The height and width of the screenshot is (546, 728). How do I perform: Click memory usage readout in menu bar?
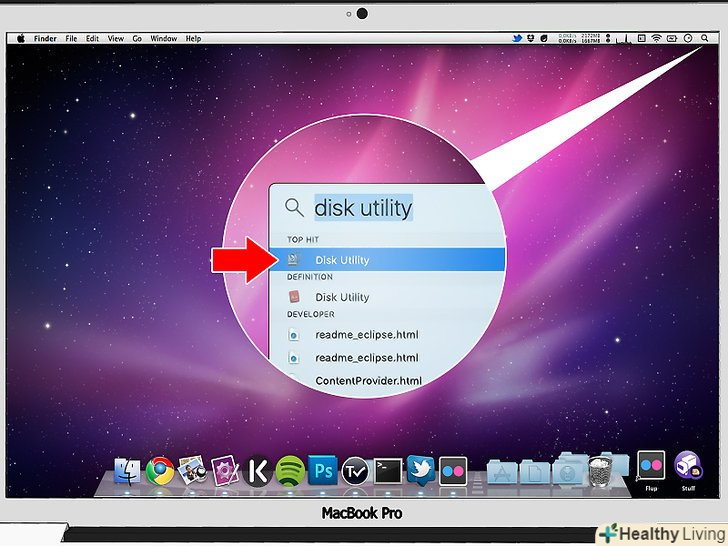pos(591,39)
